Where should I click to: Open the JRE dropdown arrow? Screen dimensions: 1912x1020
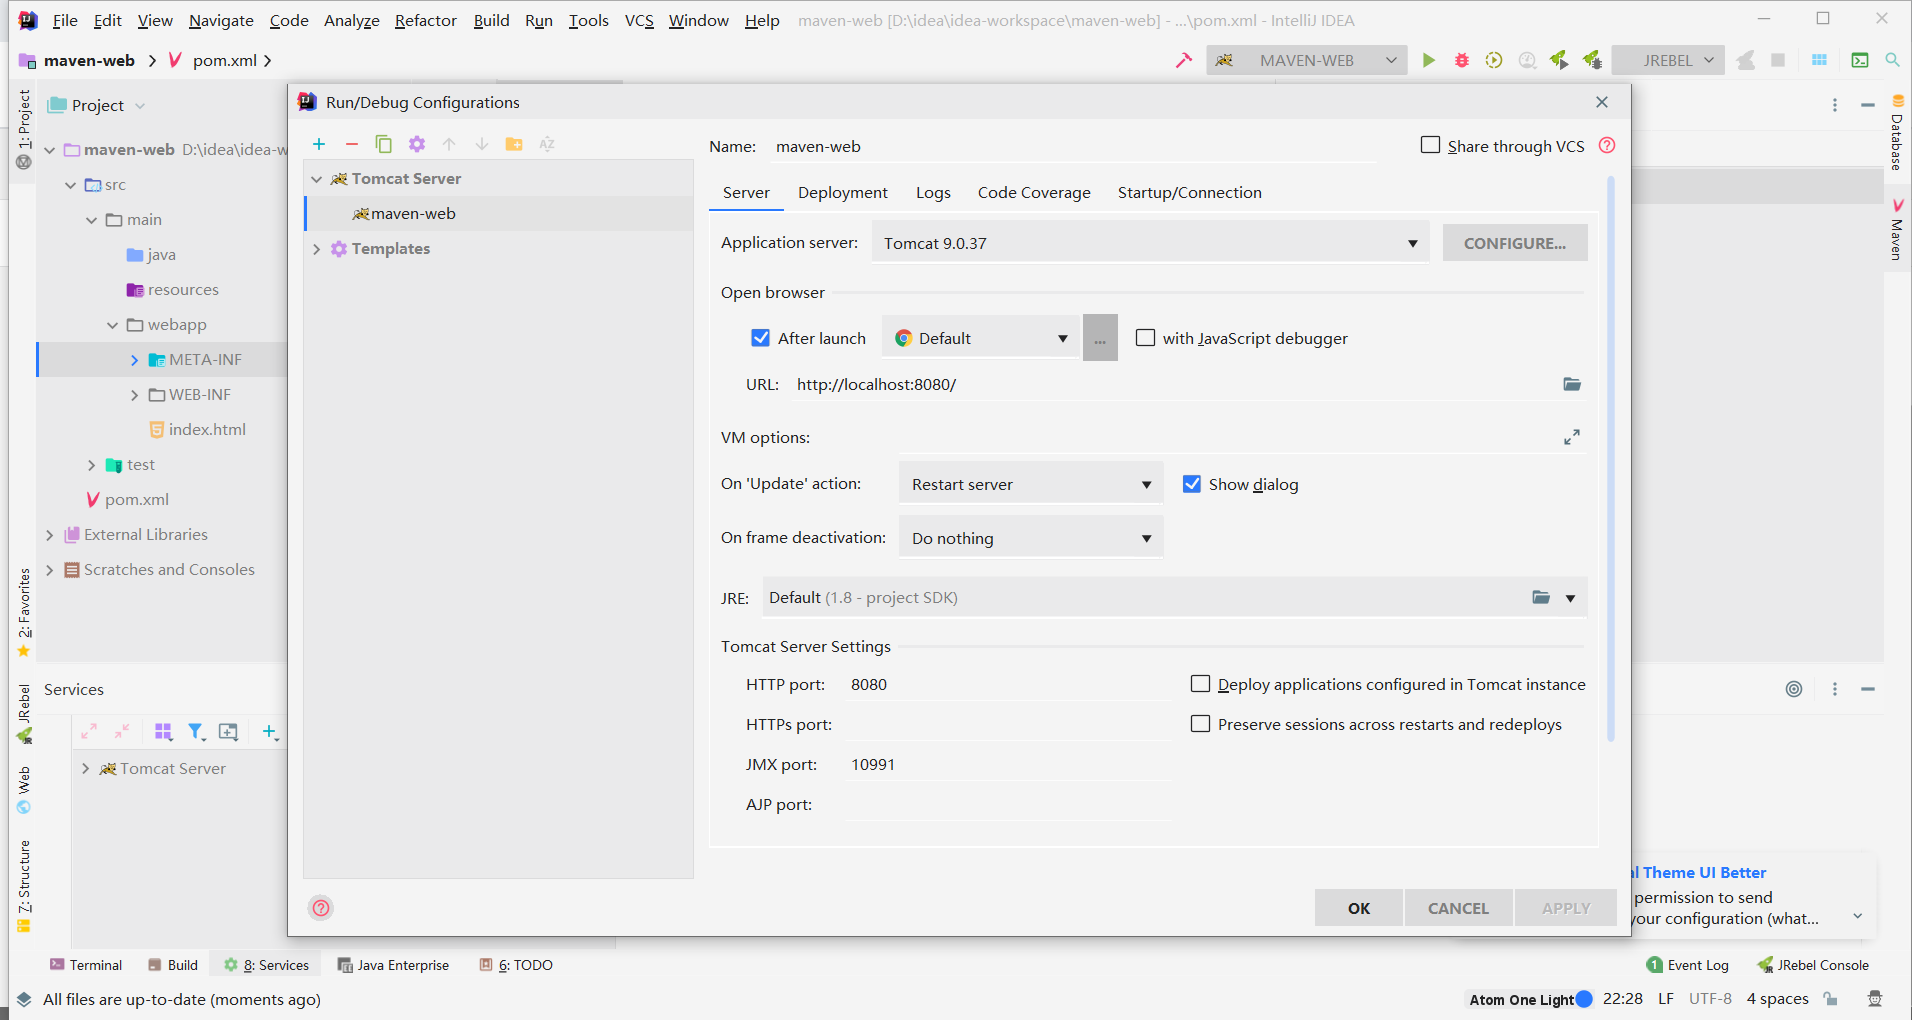pos(1570,598)
